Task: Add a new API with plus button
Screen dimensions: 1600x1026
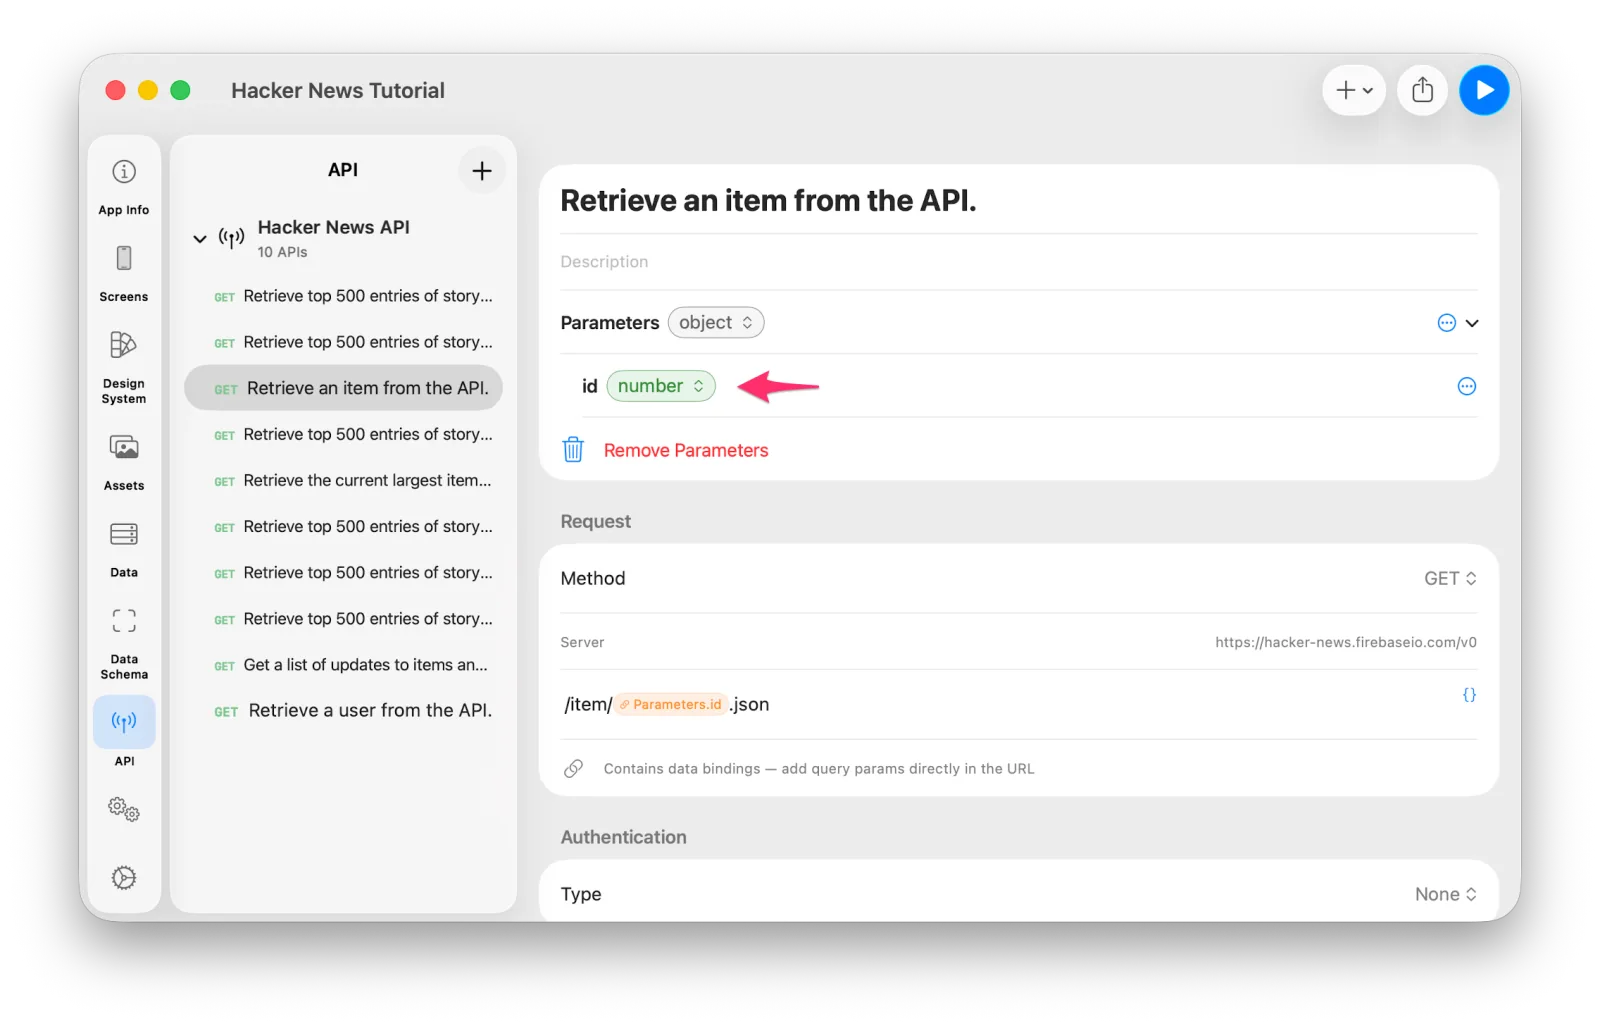Action: click(482, 171)
